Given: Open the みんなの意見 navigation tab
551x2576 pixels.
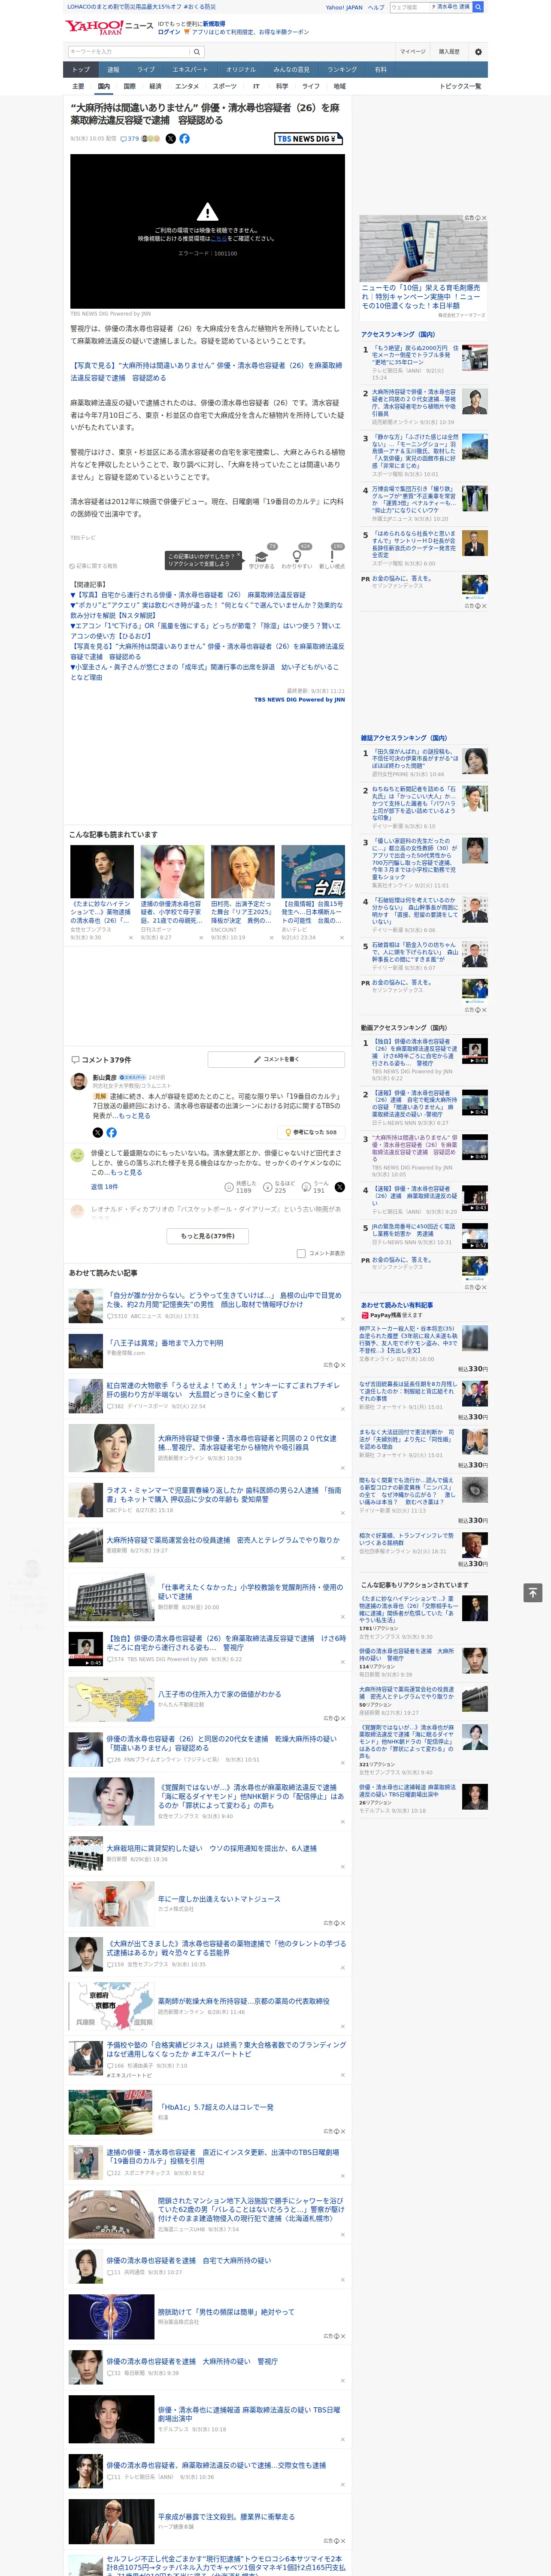Looking at the screenshot, I should pos(291,70).
